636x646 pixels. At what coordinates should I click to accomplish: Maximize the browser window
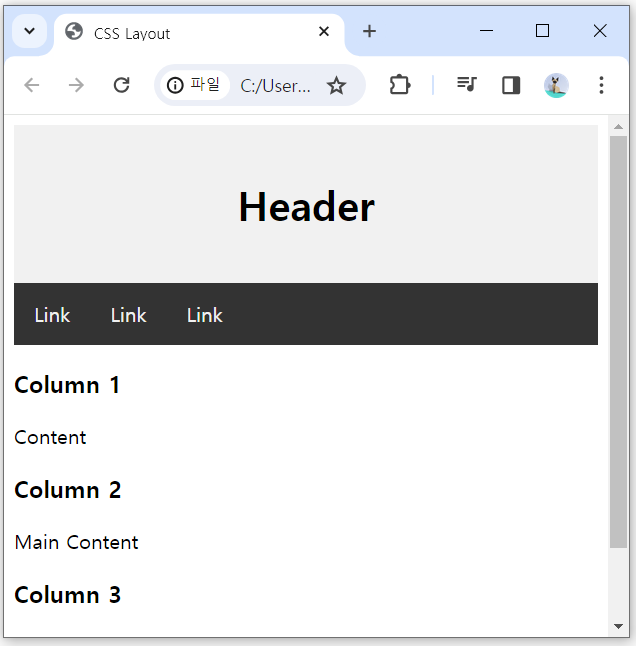[542, 31]
